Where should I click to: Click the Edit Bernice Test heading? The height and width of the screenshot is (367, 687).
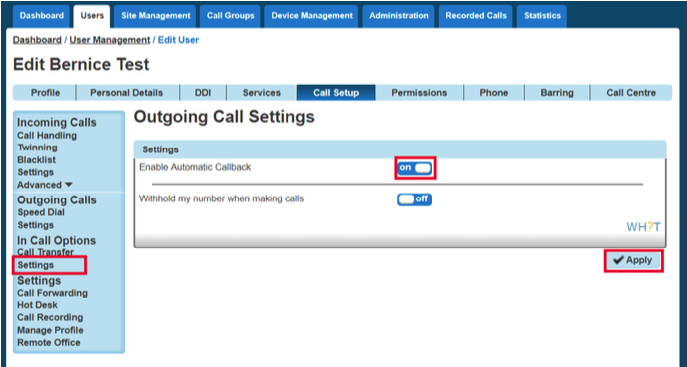tap(81, 64)
